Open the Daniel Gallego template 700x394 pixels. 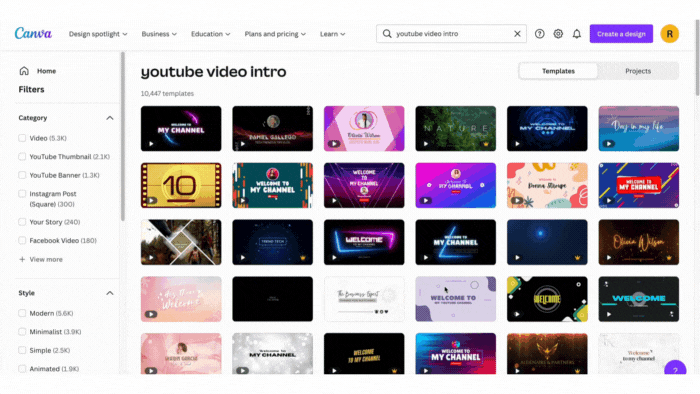click(272, 129)
